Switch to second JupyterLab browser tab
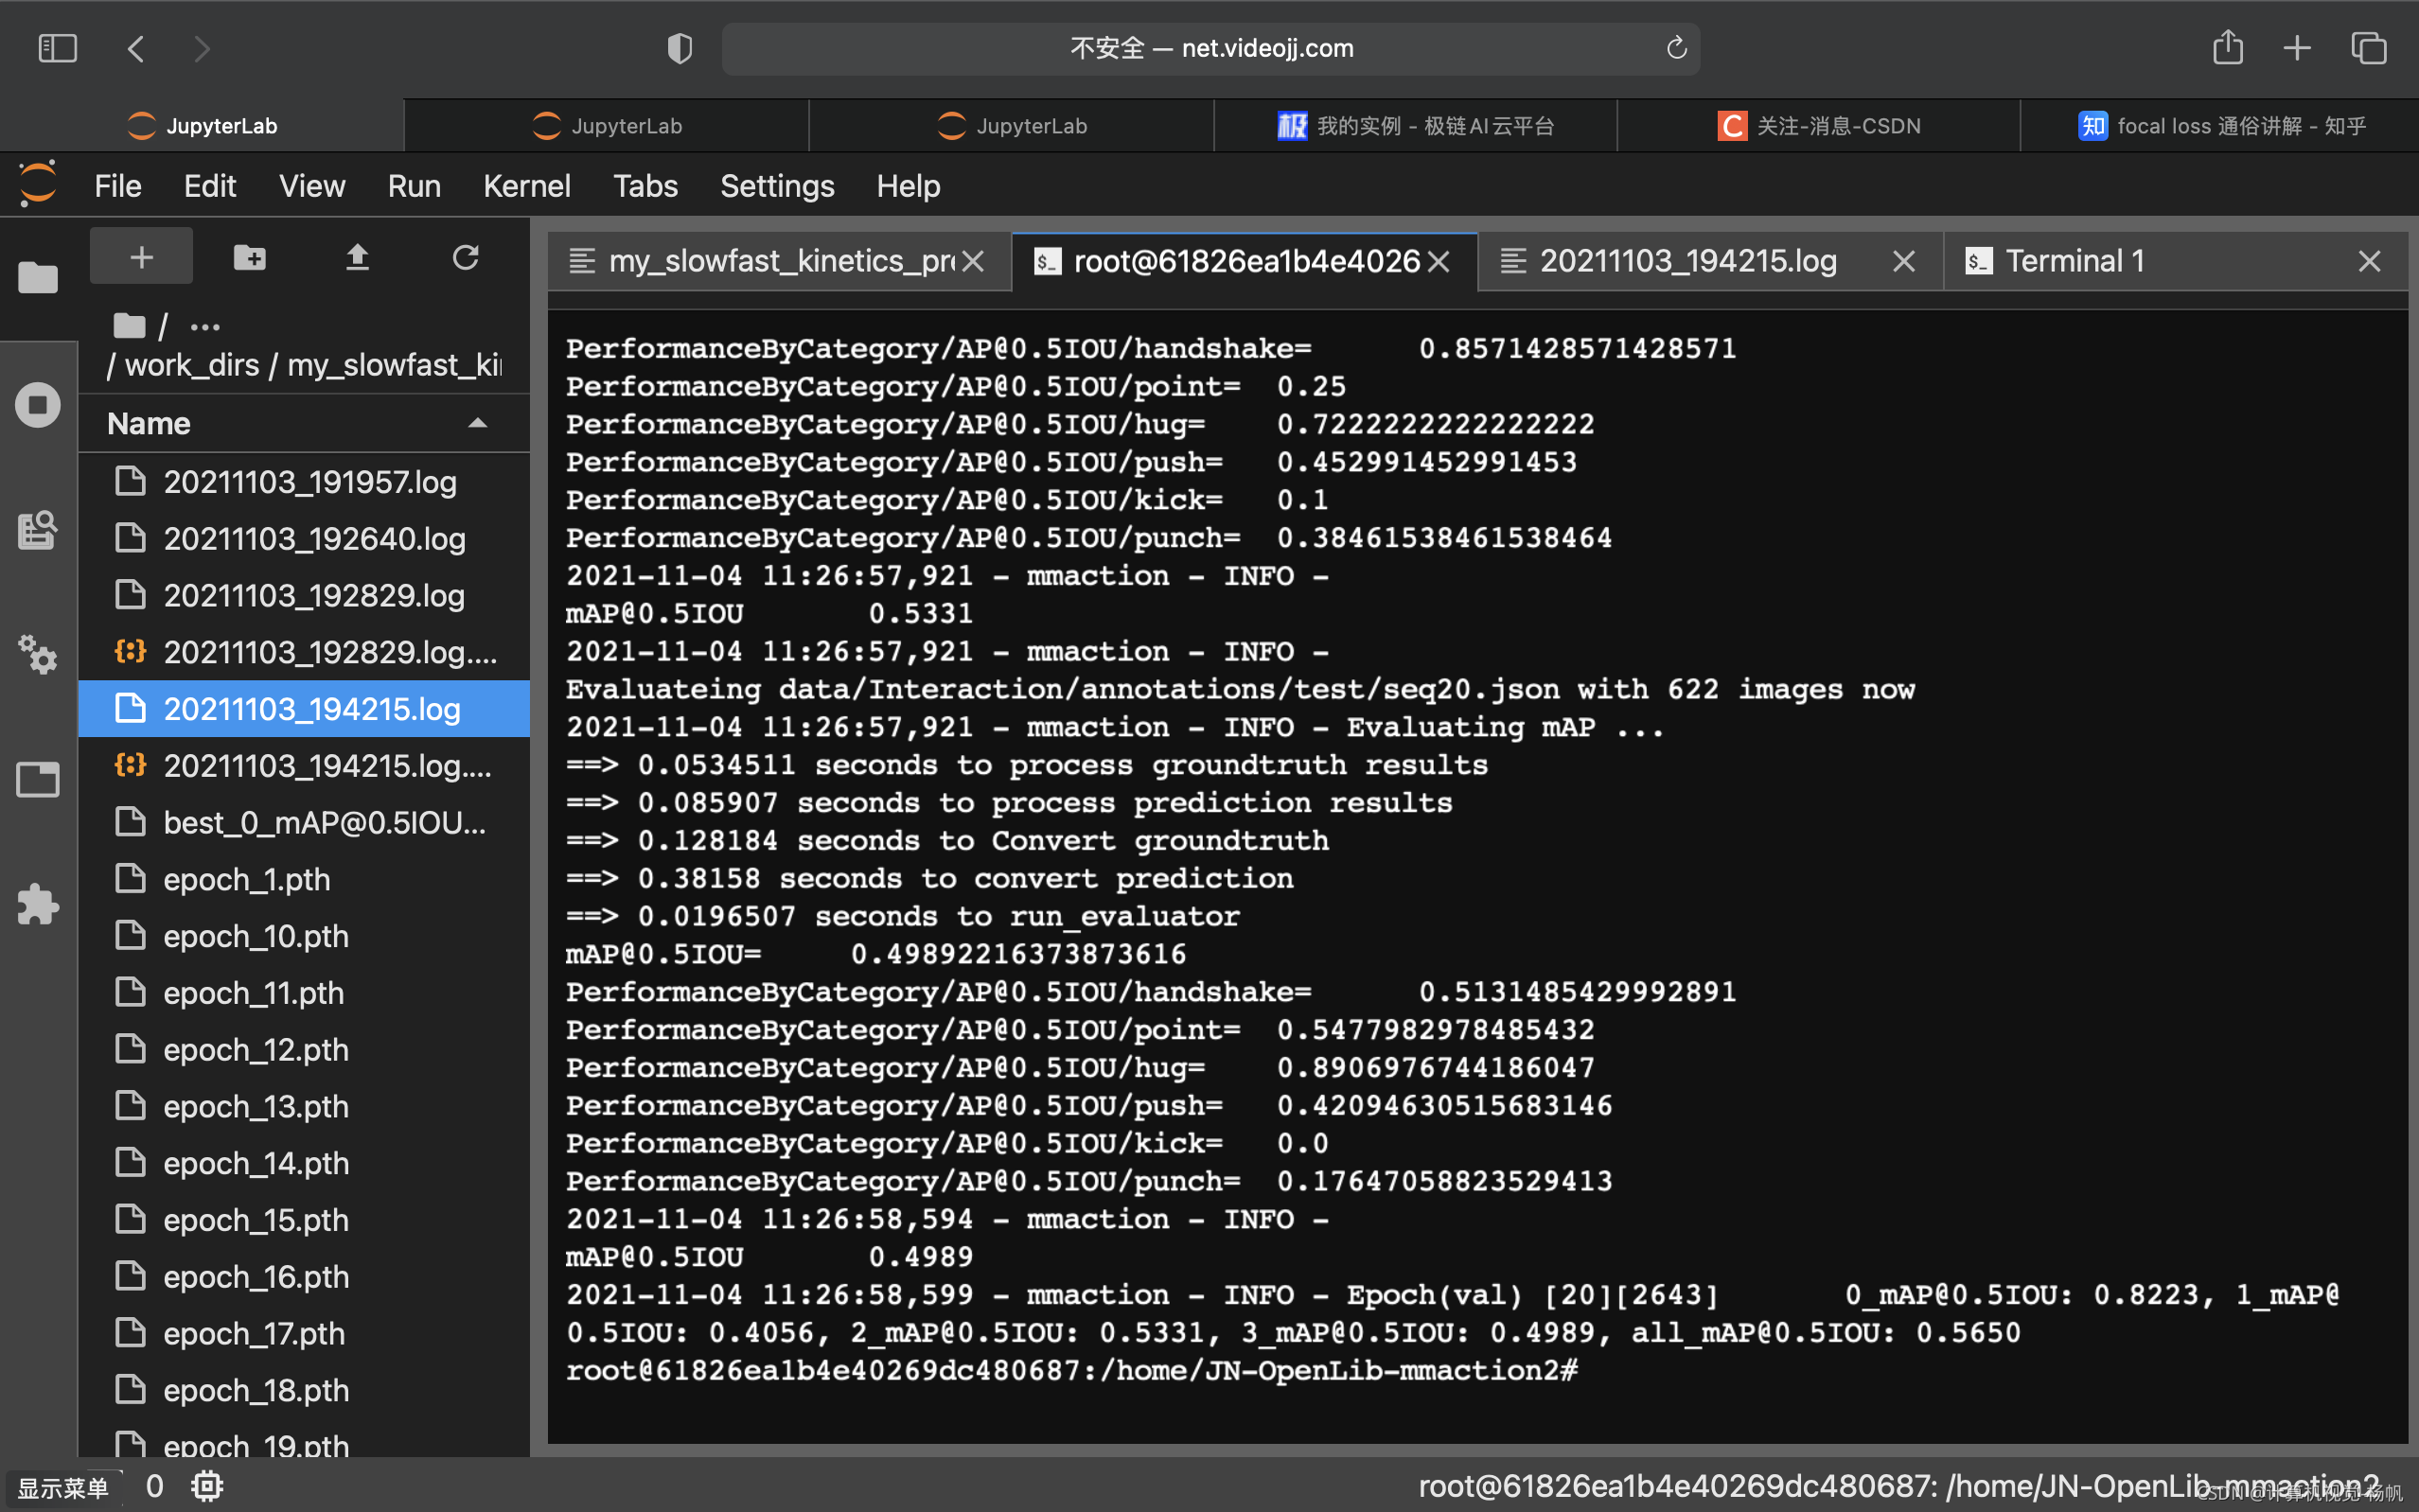This screenshot has width=2419, height=1512. 607,126
